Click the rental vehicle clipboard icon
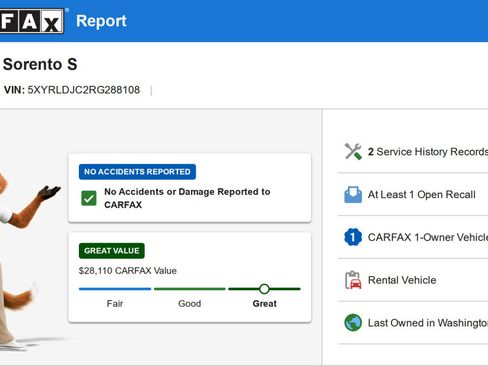Viewport: 488px width, 366px height. [353, 280]
